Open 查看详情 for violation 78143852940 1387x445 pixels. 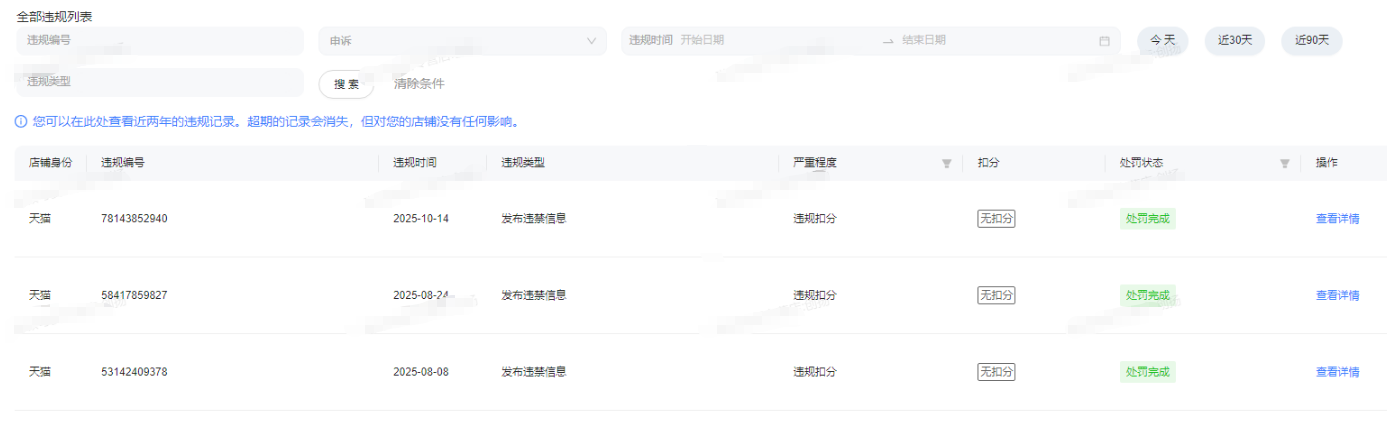(x=1337, y=219)
